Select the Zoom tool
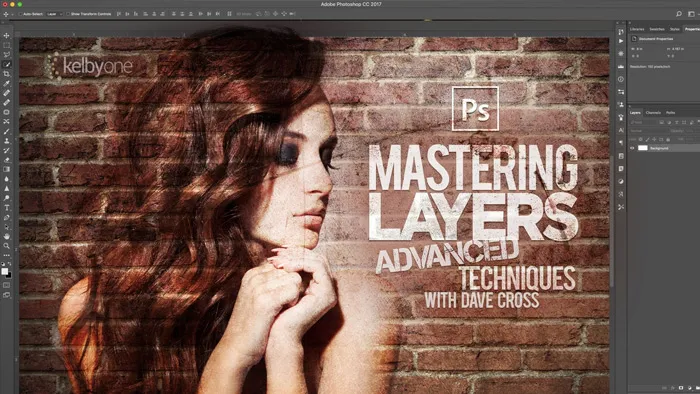Screen dimensions: 700x394 pyautogui.click(x=6, y=245)
